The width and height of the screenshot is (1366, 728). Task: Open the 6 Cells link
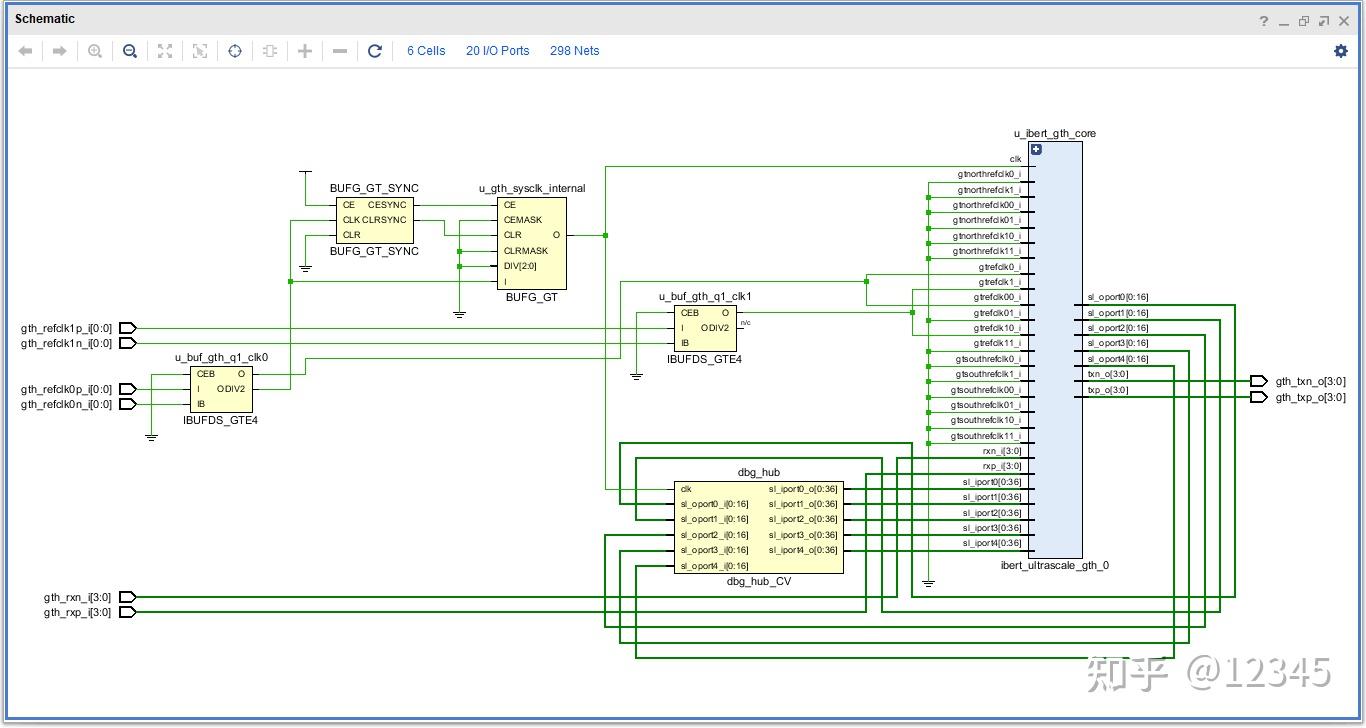pos(426,51)
